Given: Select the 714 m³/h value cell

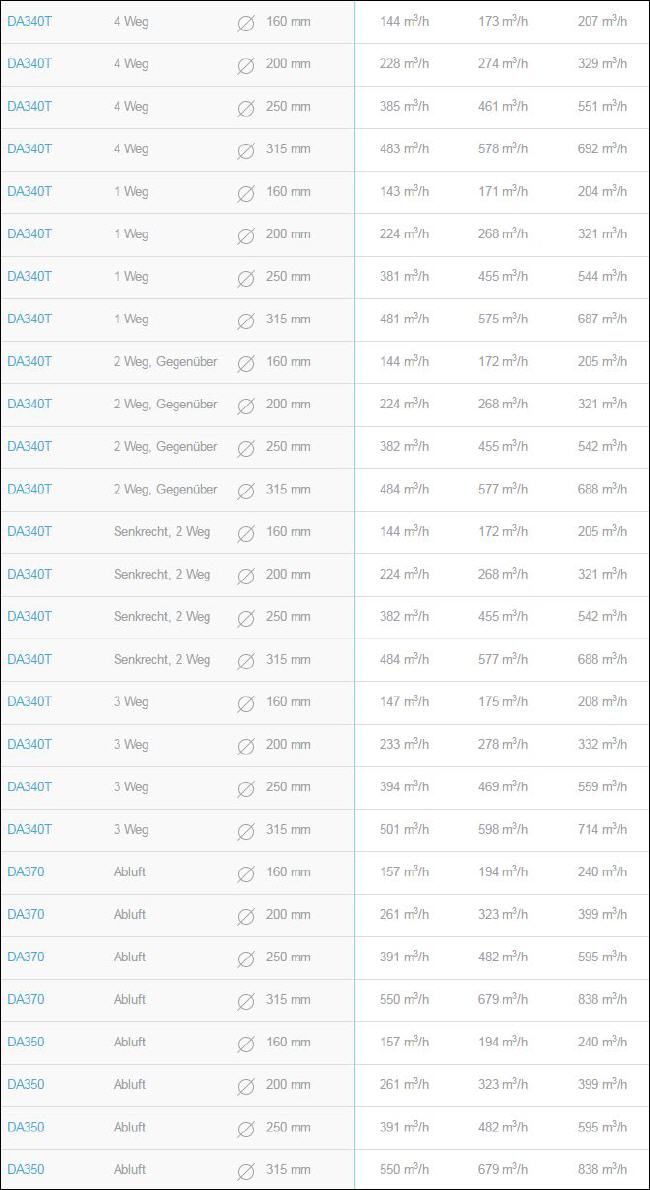Looking at the screenshot, I should pyautogui.click(x=602, y=829).
